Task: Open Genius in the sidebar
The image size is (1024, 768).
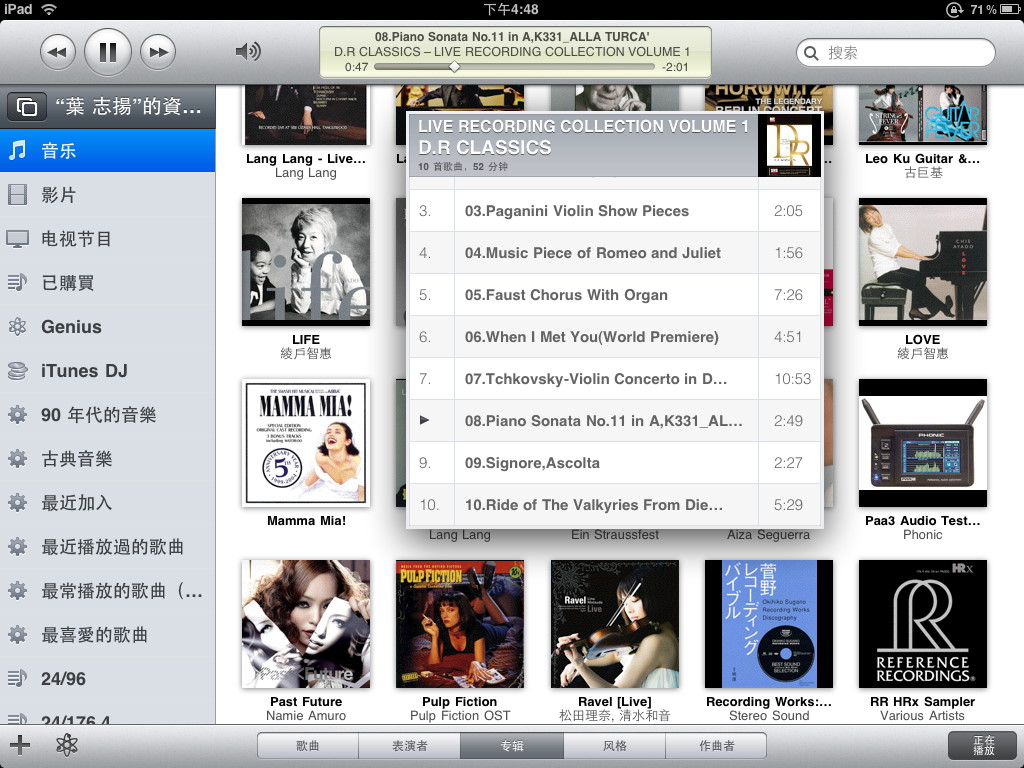Action: click(x=108, y=327)
